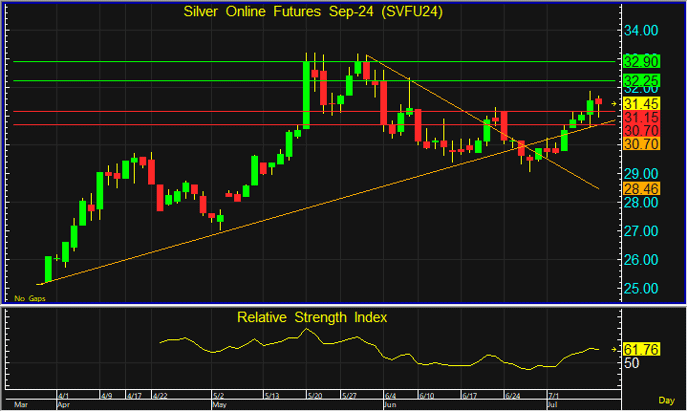This screenshot has width=688, height=412.
Task: Click the 6/4 date marker
Action: (x=391, y=396)
